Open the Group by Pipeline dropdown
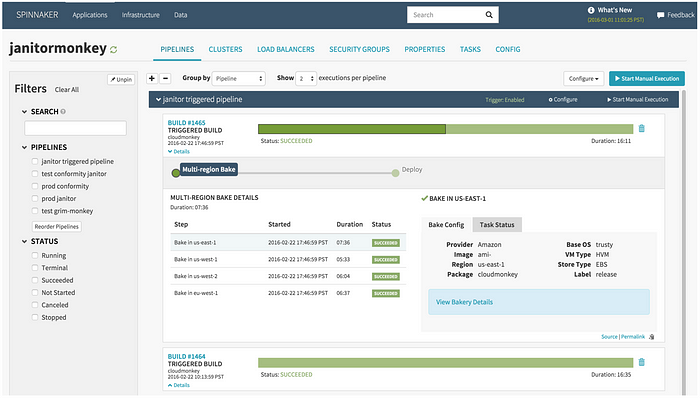 (239, 79)
